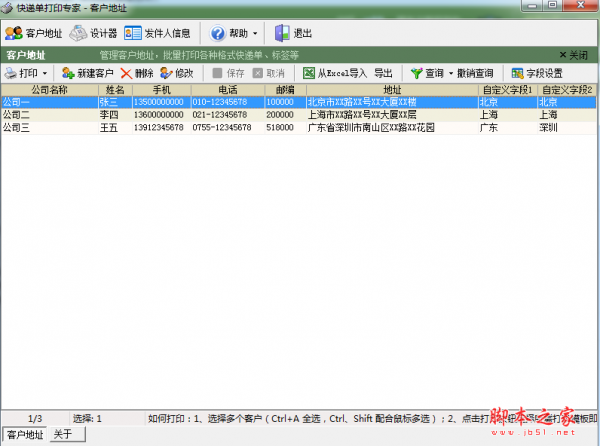
Task: Select the 公司三 row
Action: (298, 127)
